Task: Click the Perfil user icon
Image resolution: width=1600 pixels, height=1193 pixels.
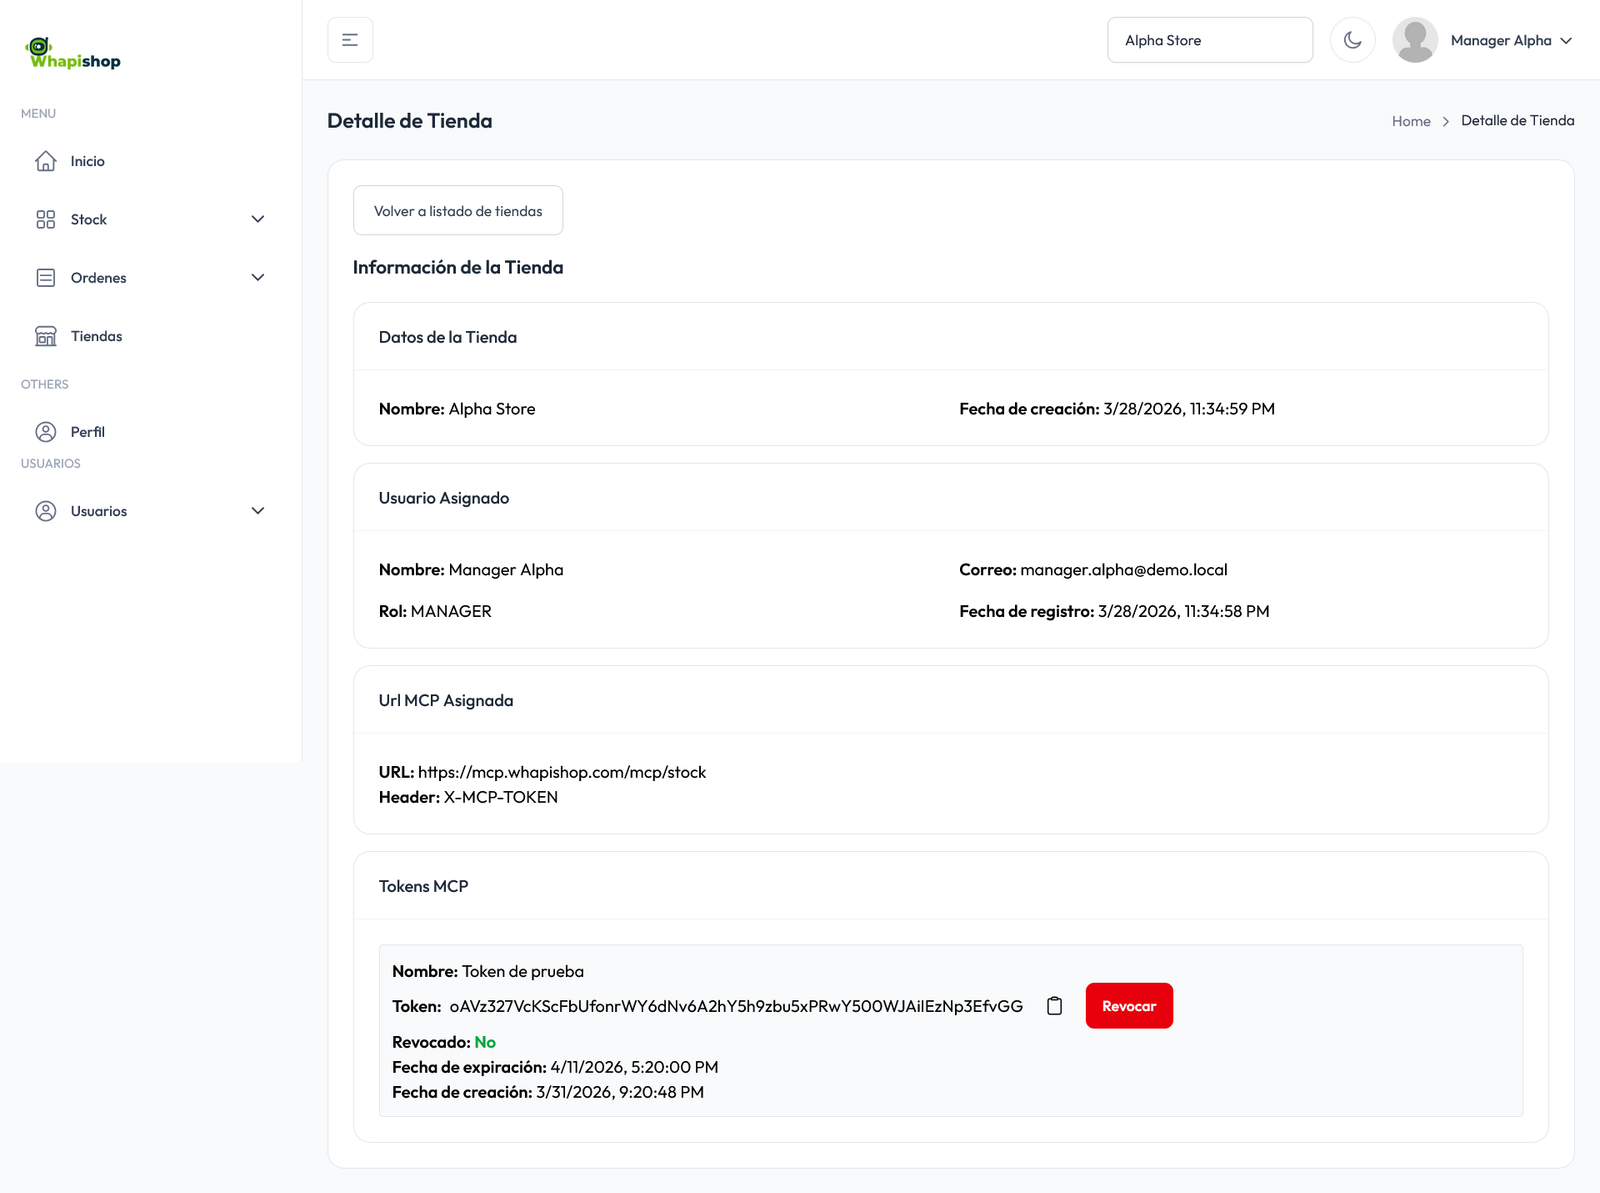Action: 46,432
